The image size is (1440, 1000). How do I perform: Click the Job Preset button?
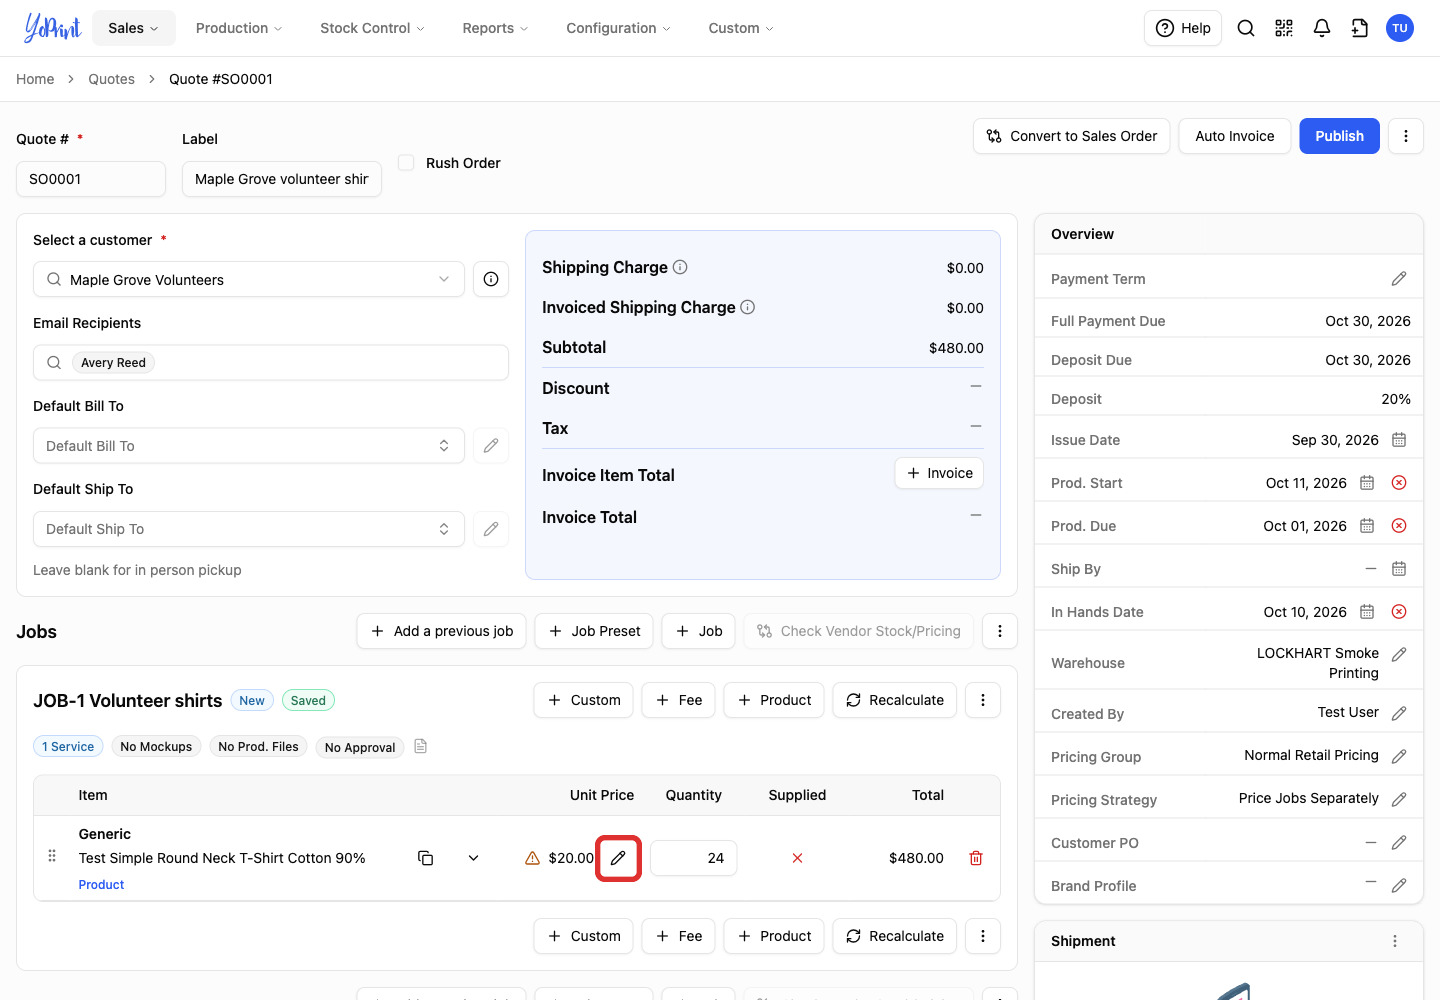[x=594, y=631]
